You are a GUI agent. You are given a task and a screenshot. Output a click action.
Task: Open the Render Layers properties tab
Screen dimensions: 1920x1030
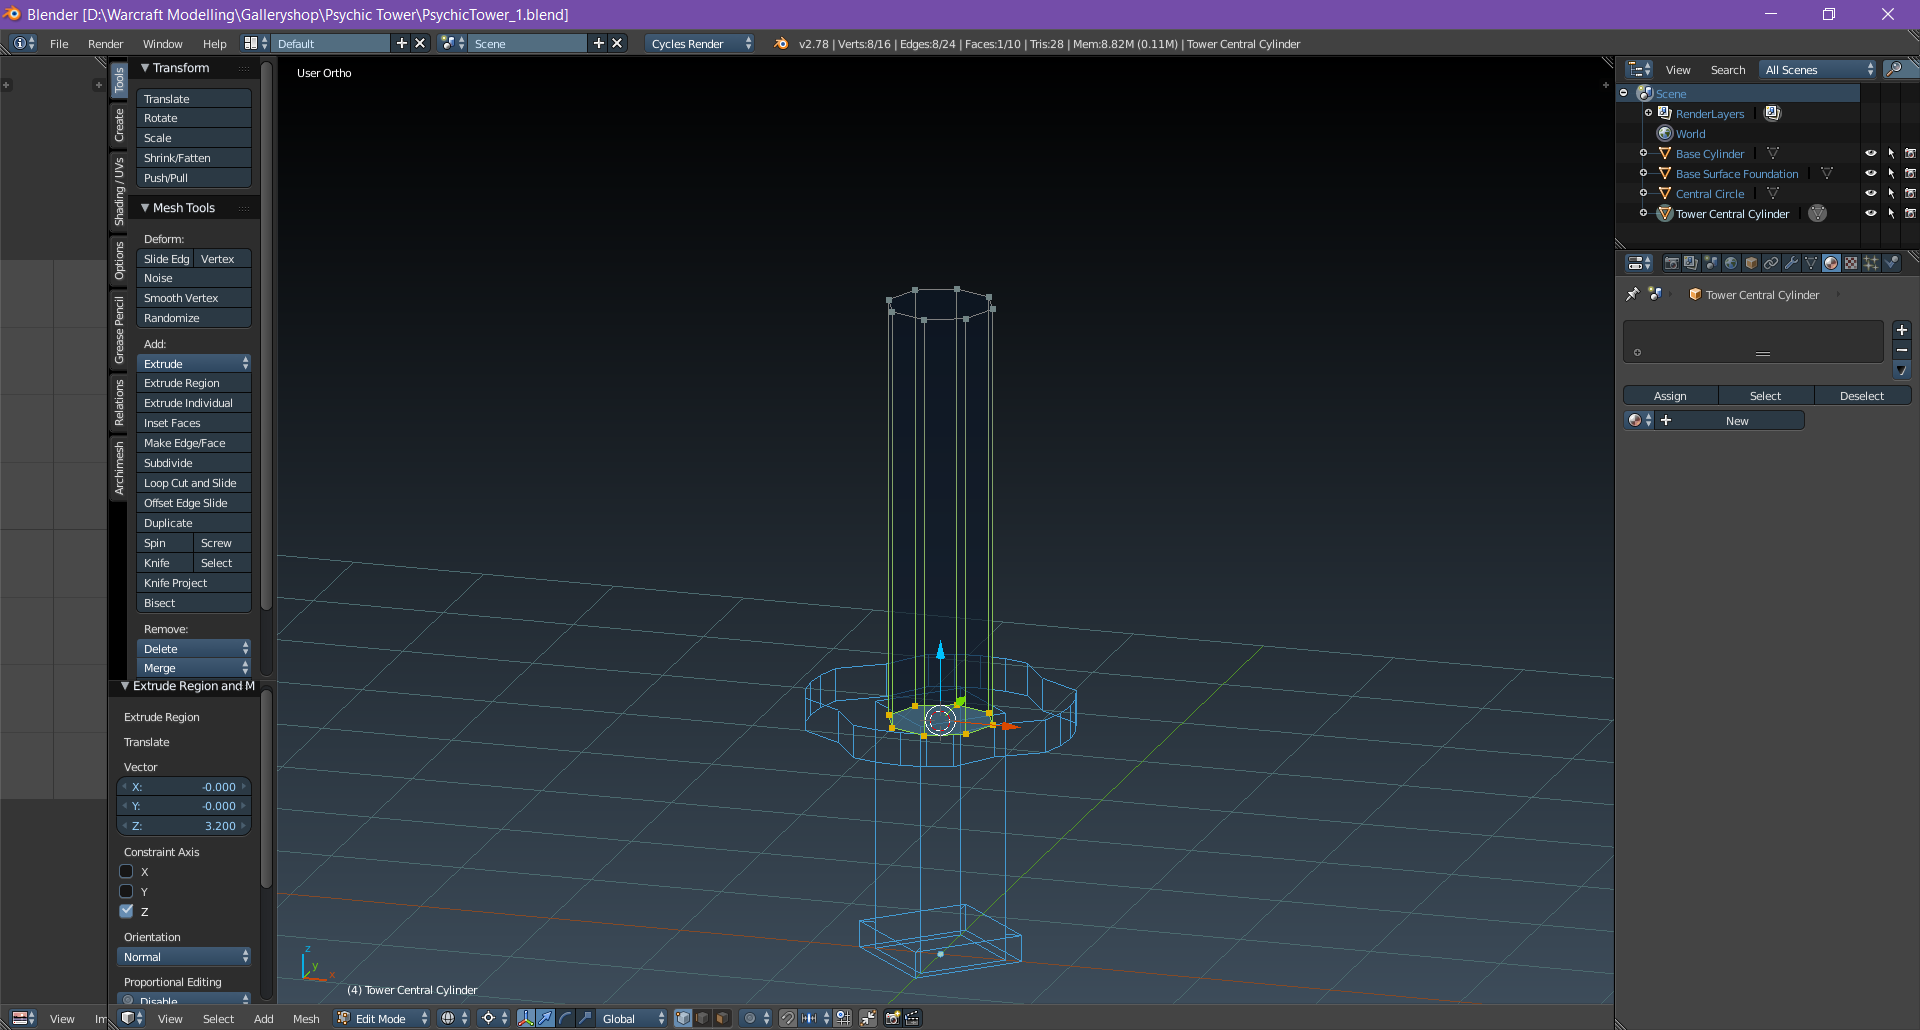point(1691,263)
